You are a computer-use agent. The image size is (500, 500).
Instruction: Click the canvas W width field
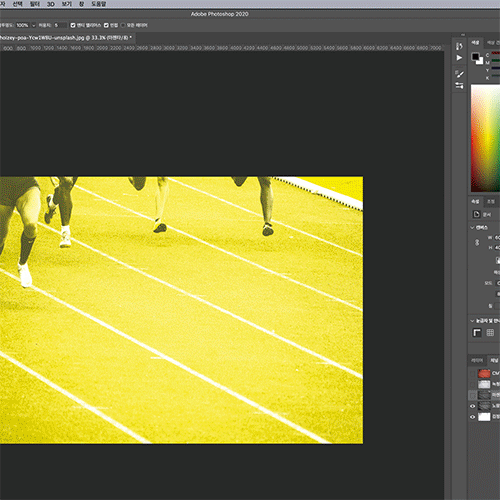coord(497,238)
